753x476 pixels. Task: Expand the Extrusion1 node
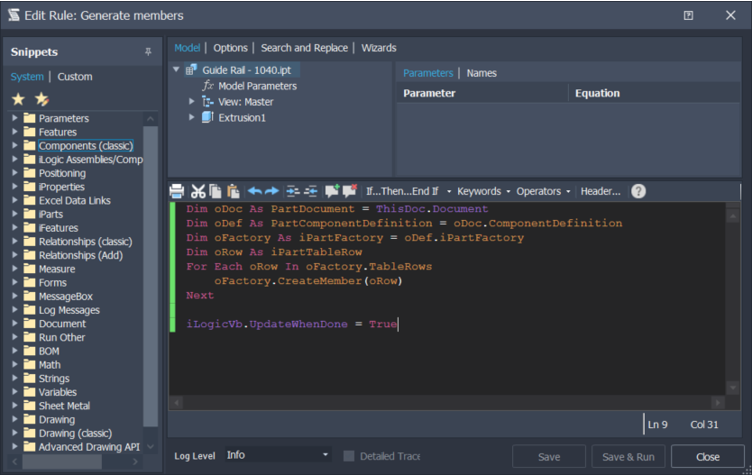click(192, 117)
